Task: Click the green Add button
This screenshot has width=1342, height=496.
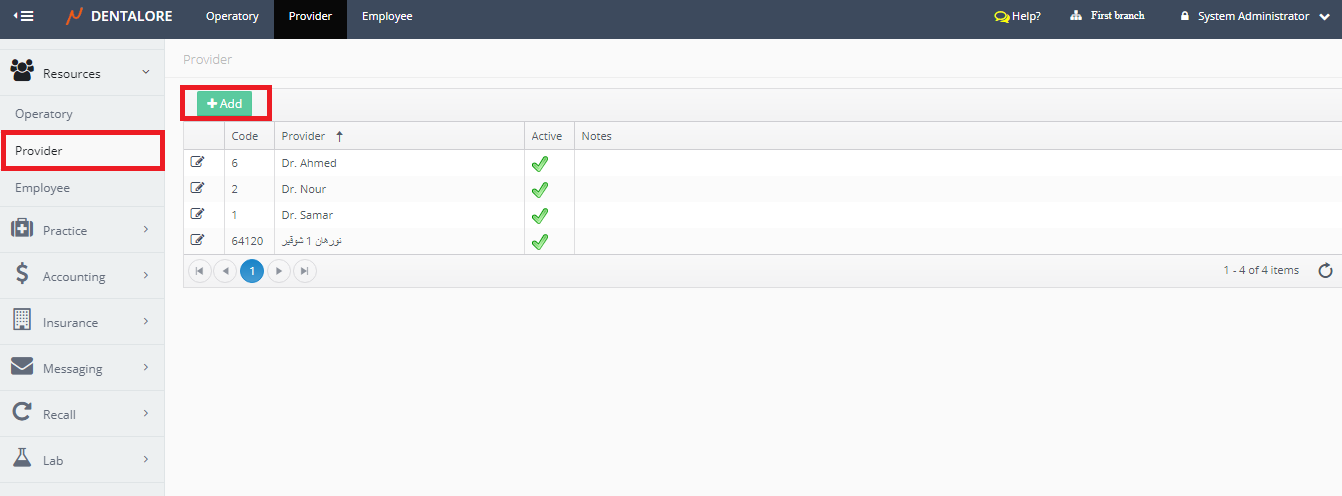Action: pos(224,104)
